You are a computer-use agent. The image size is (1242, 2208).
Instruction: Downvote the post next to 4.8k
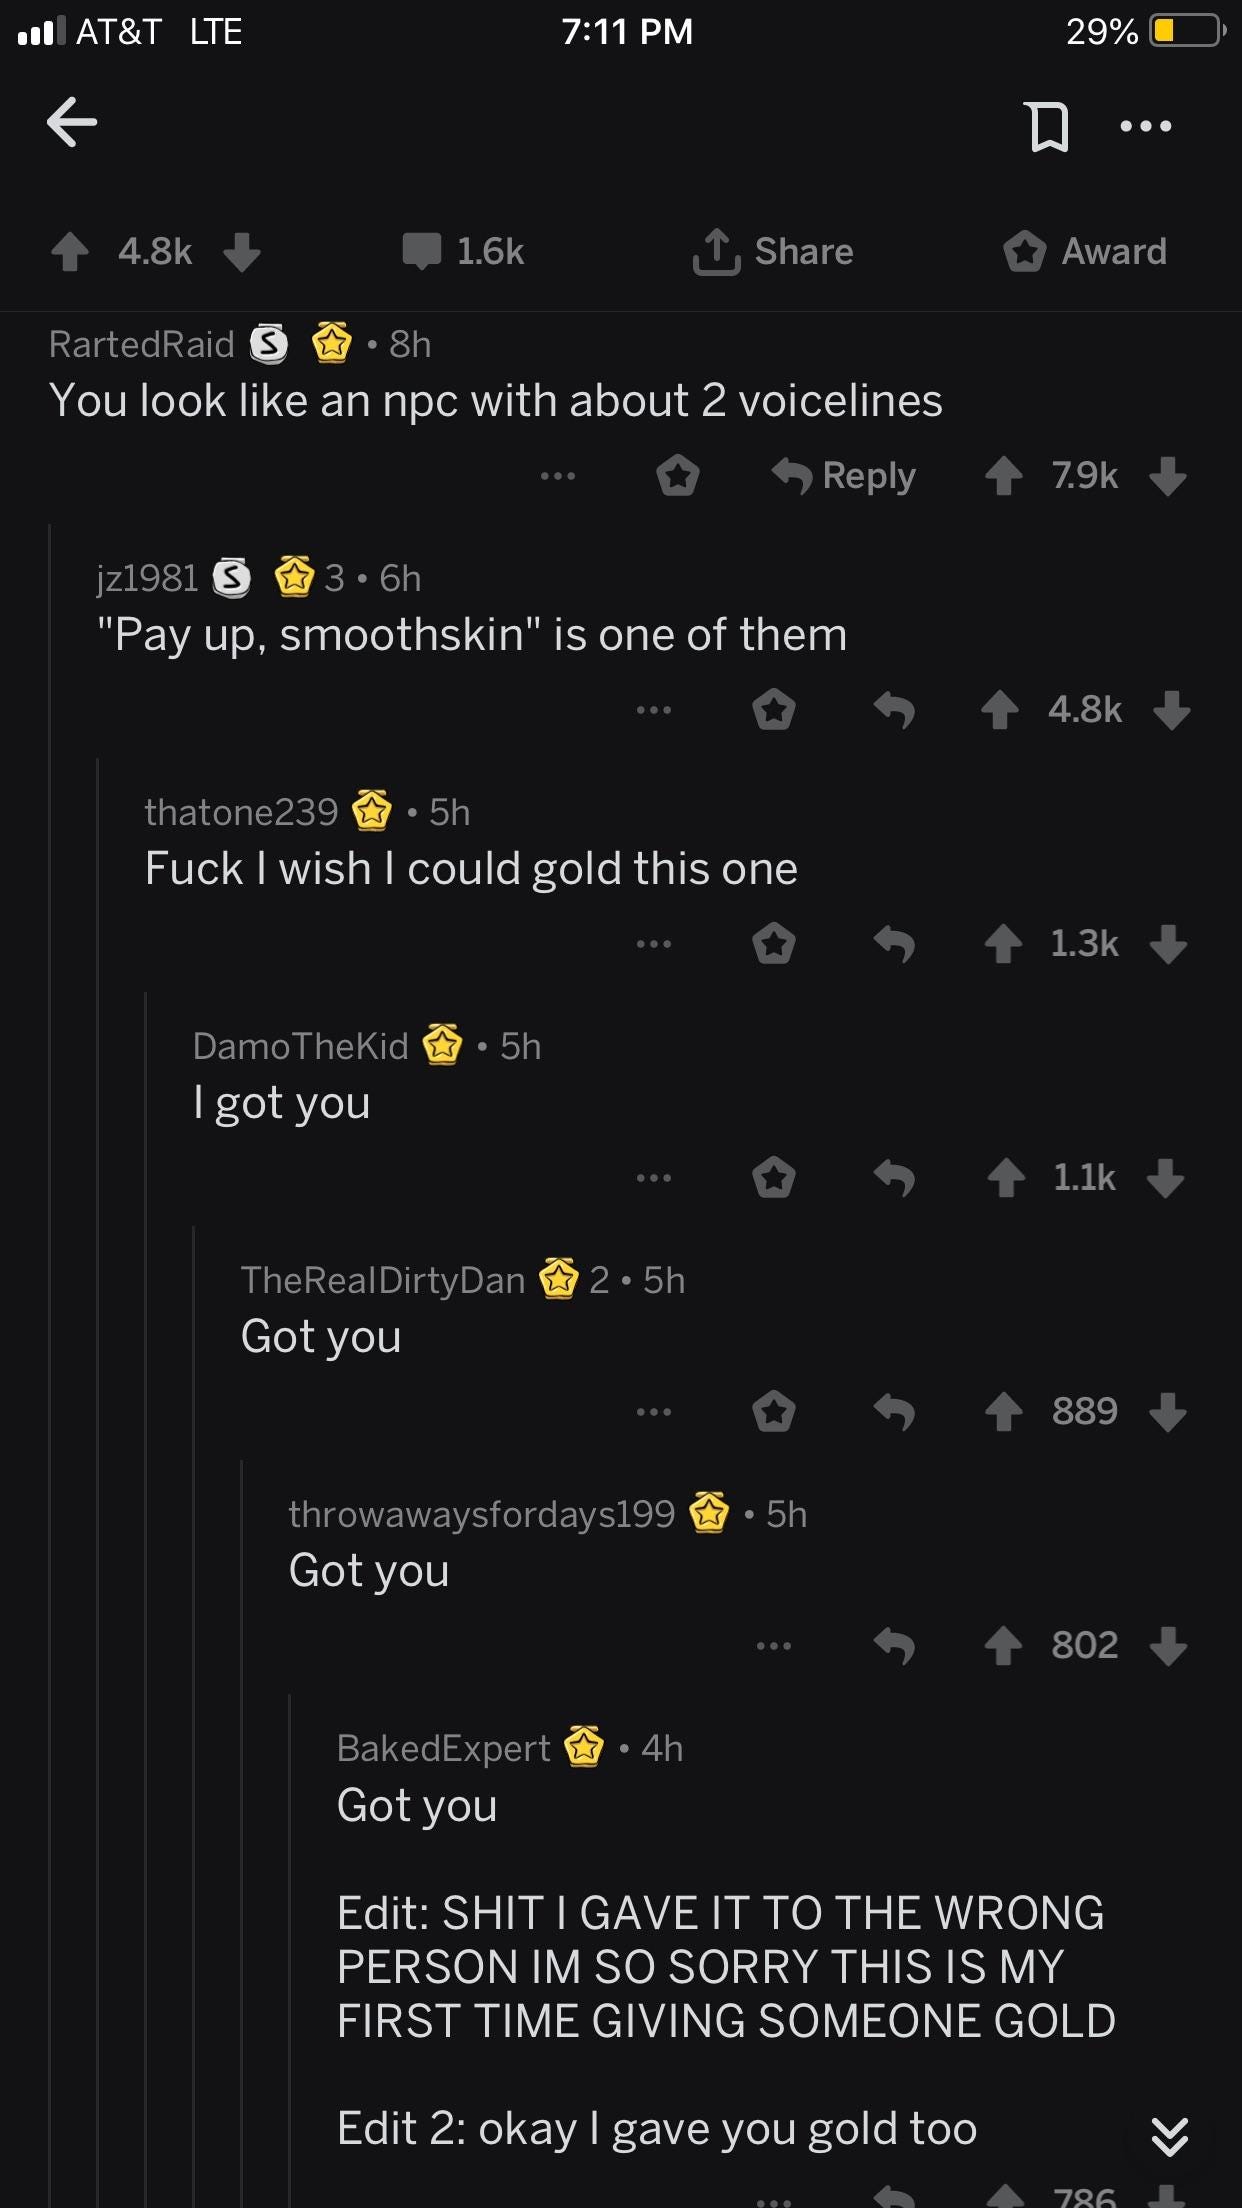click(242, 252)
